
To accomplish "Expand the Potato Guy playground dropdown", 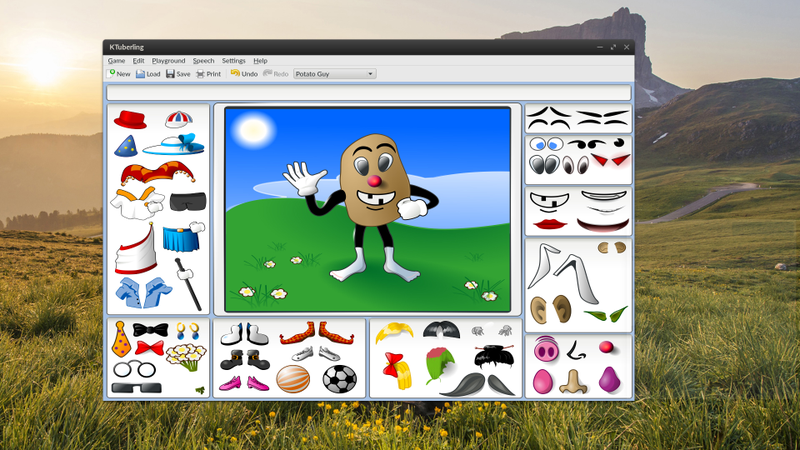I will 335,74.
